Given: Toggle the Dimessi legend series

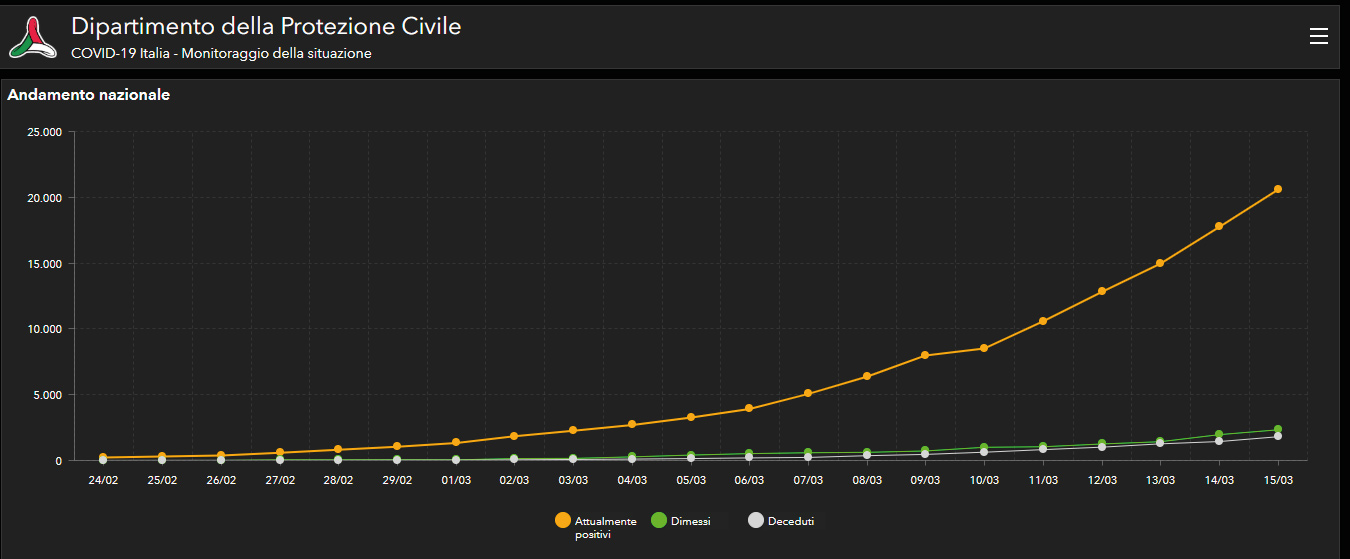Looking at the screenshot, I should pyautogui.click(x=681, y=521).
